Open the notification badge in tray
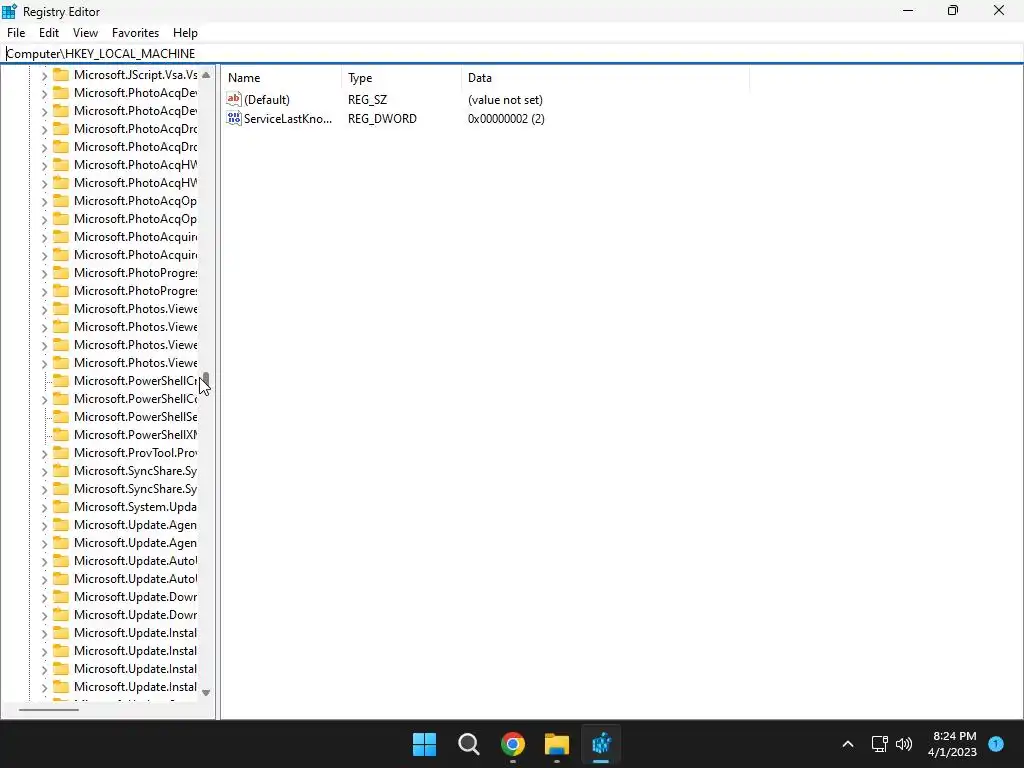This screenshot has width=1024, height=768. point(996,743)
